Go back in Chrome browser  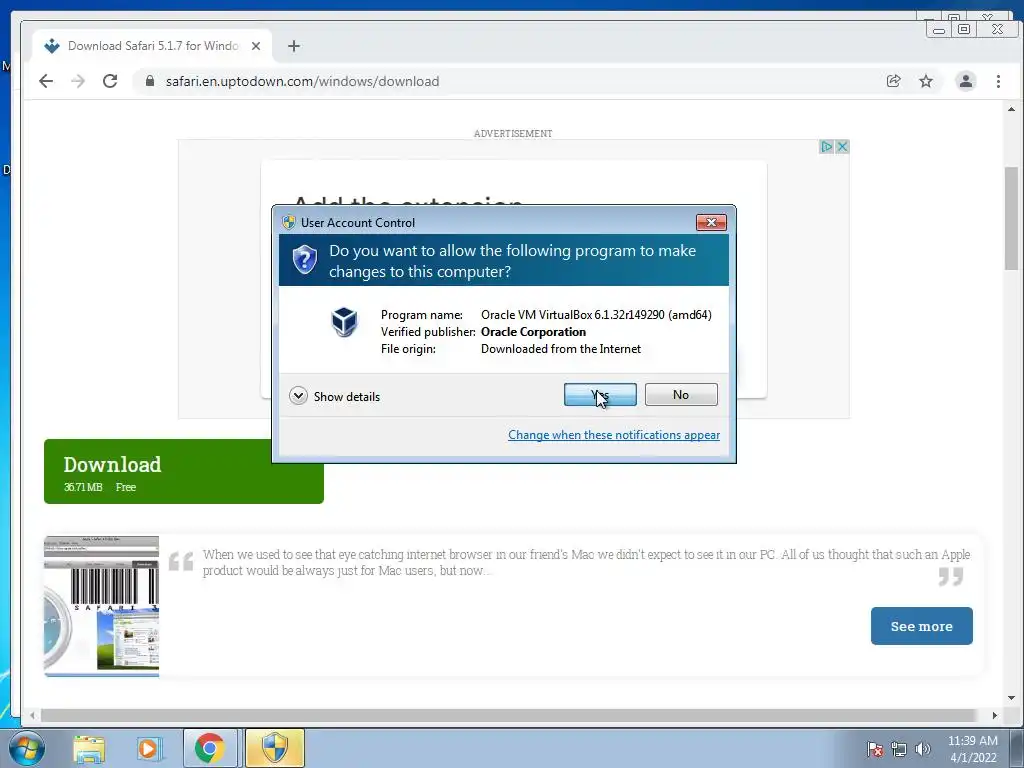pos(46,81)
